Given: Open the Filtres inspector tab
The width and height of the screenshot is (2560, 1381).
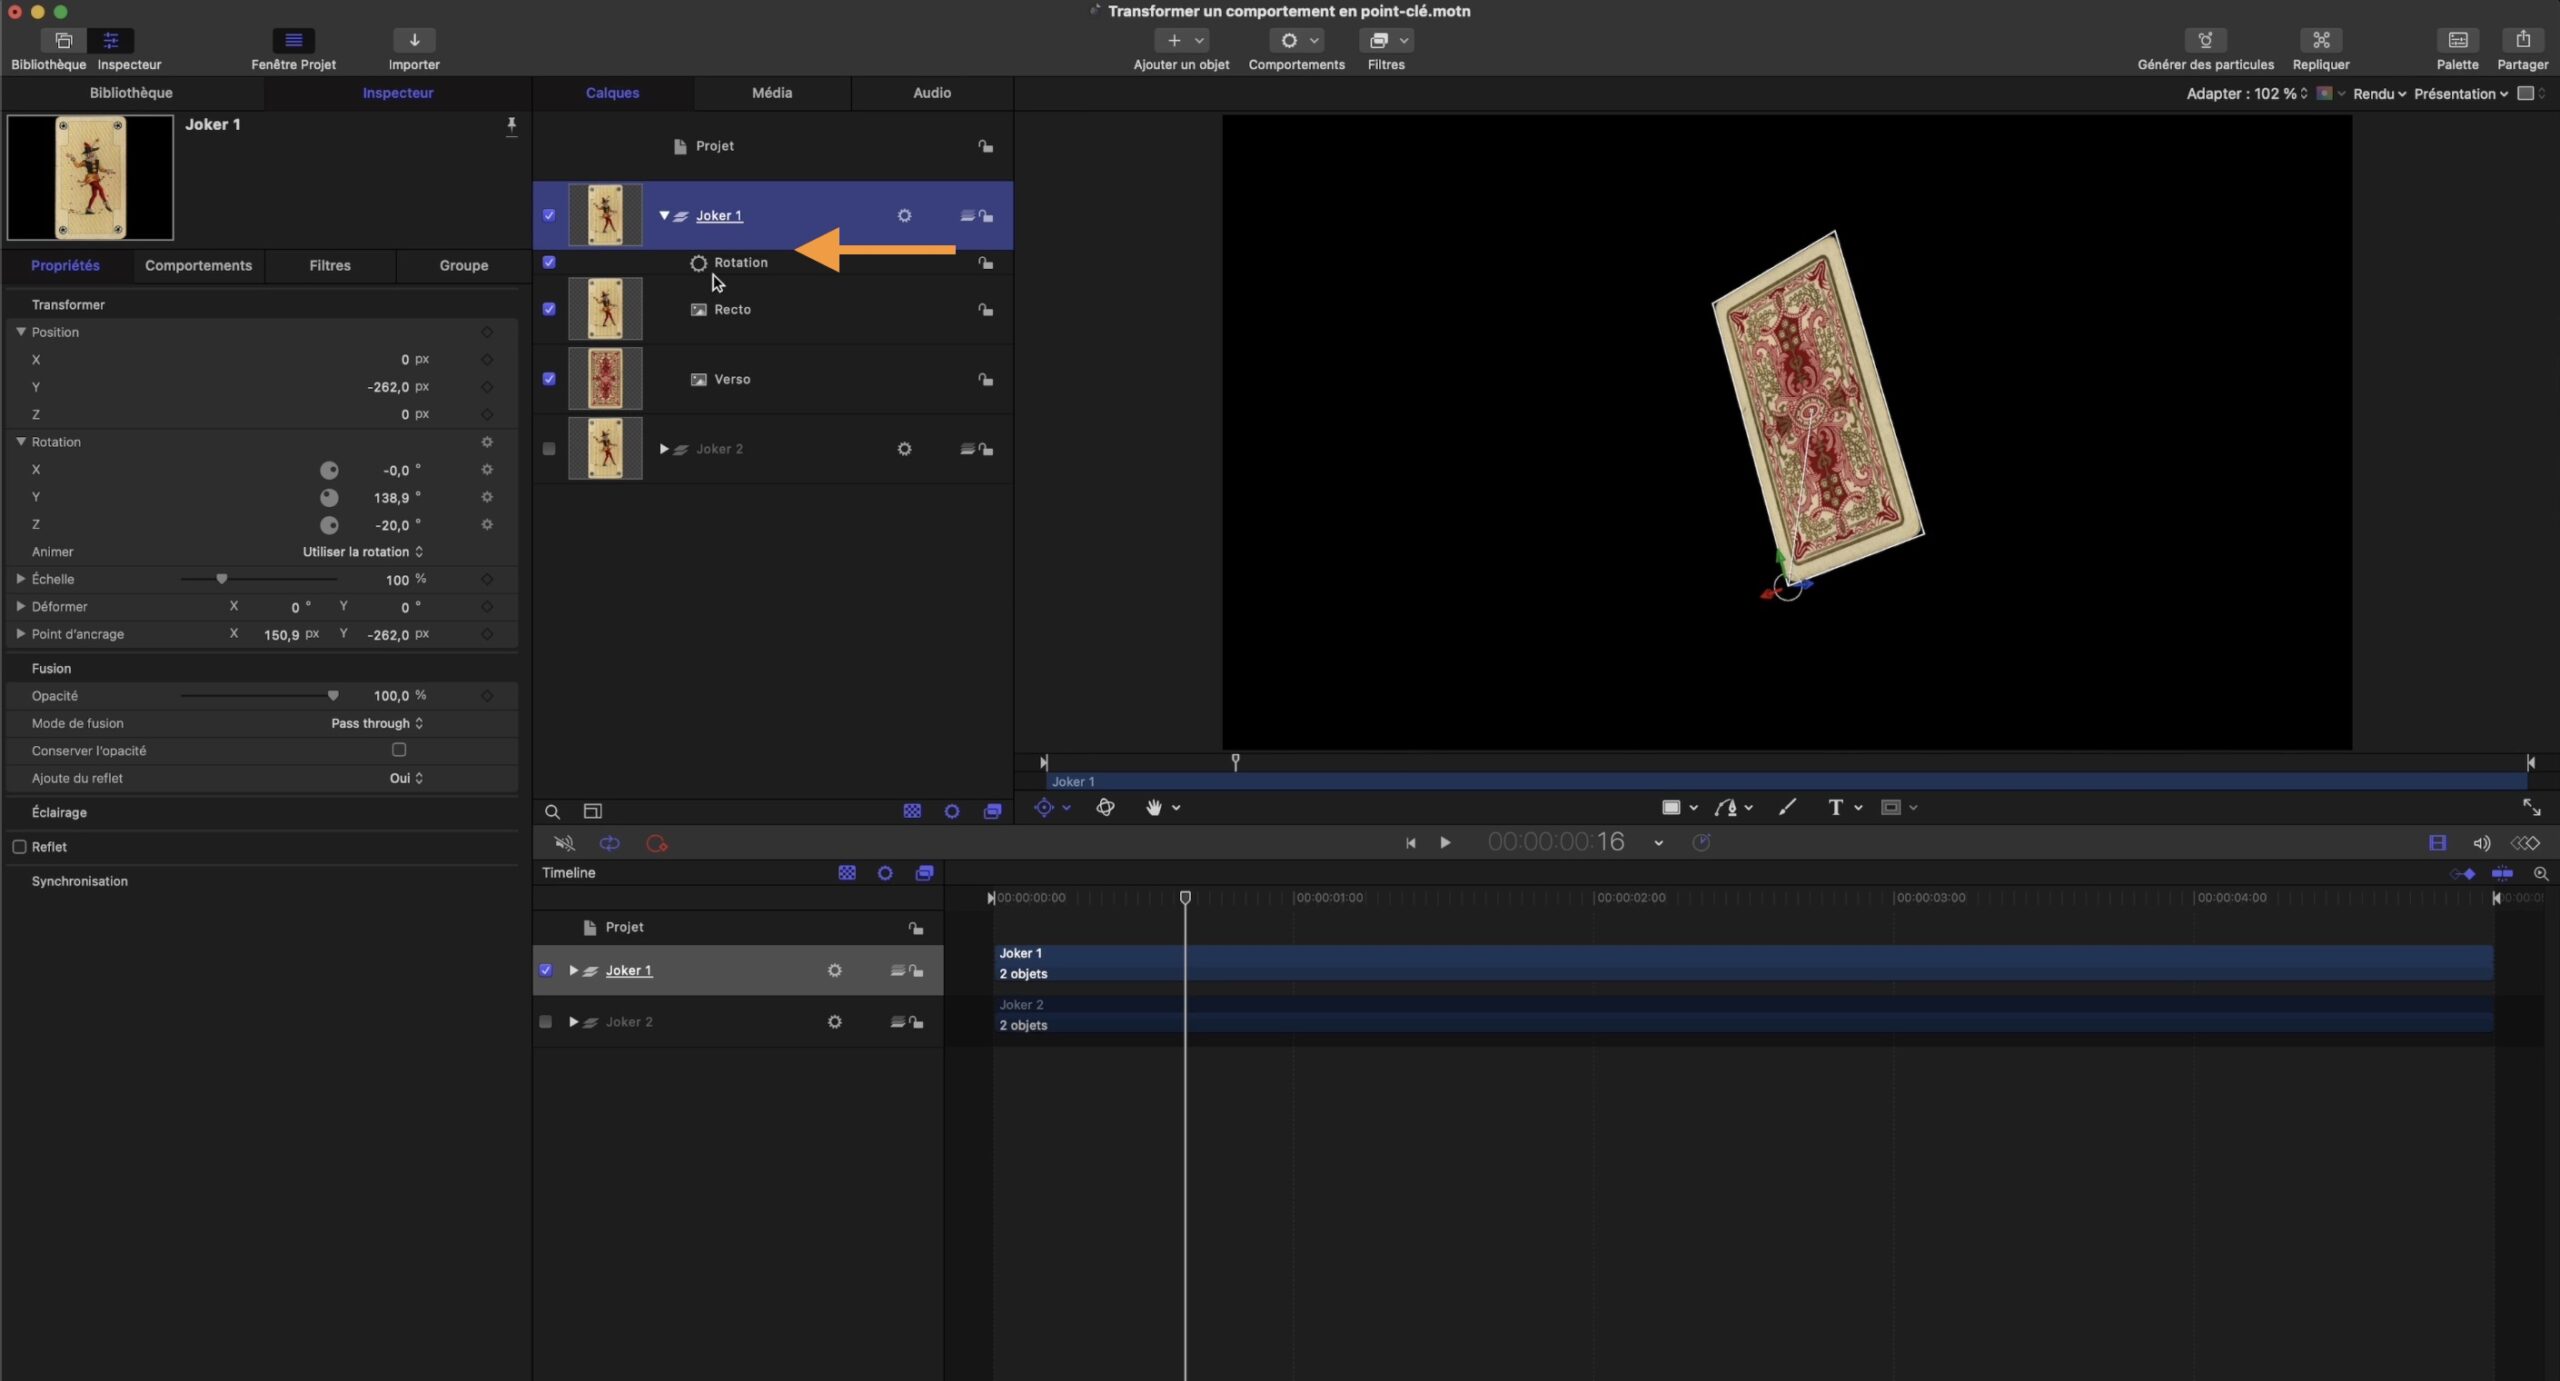Looking at the screenshot, I should click(x=329, y=266).
